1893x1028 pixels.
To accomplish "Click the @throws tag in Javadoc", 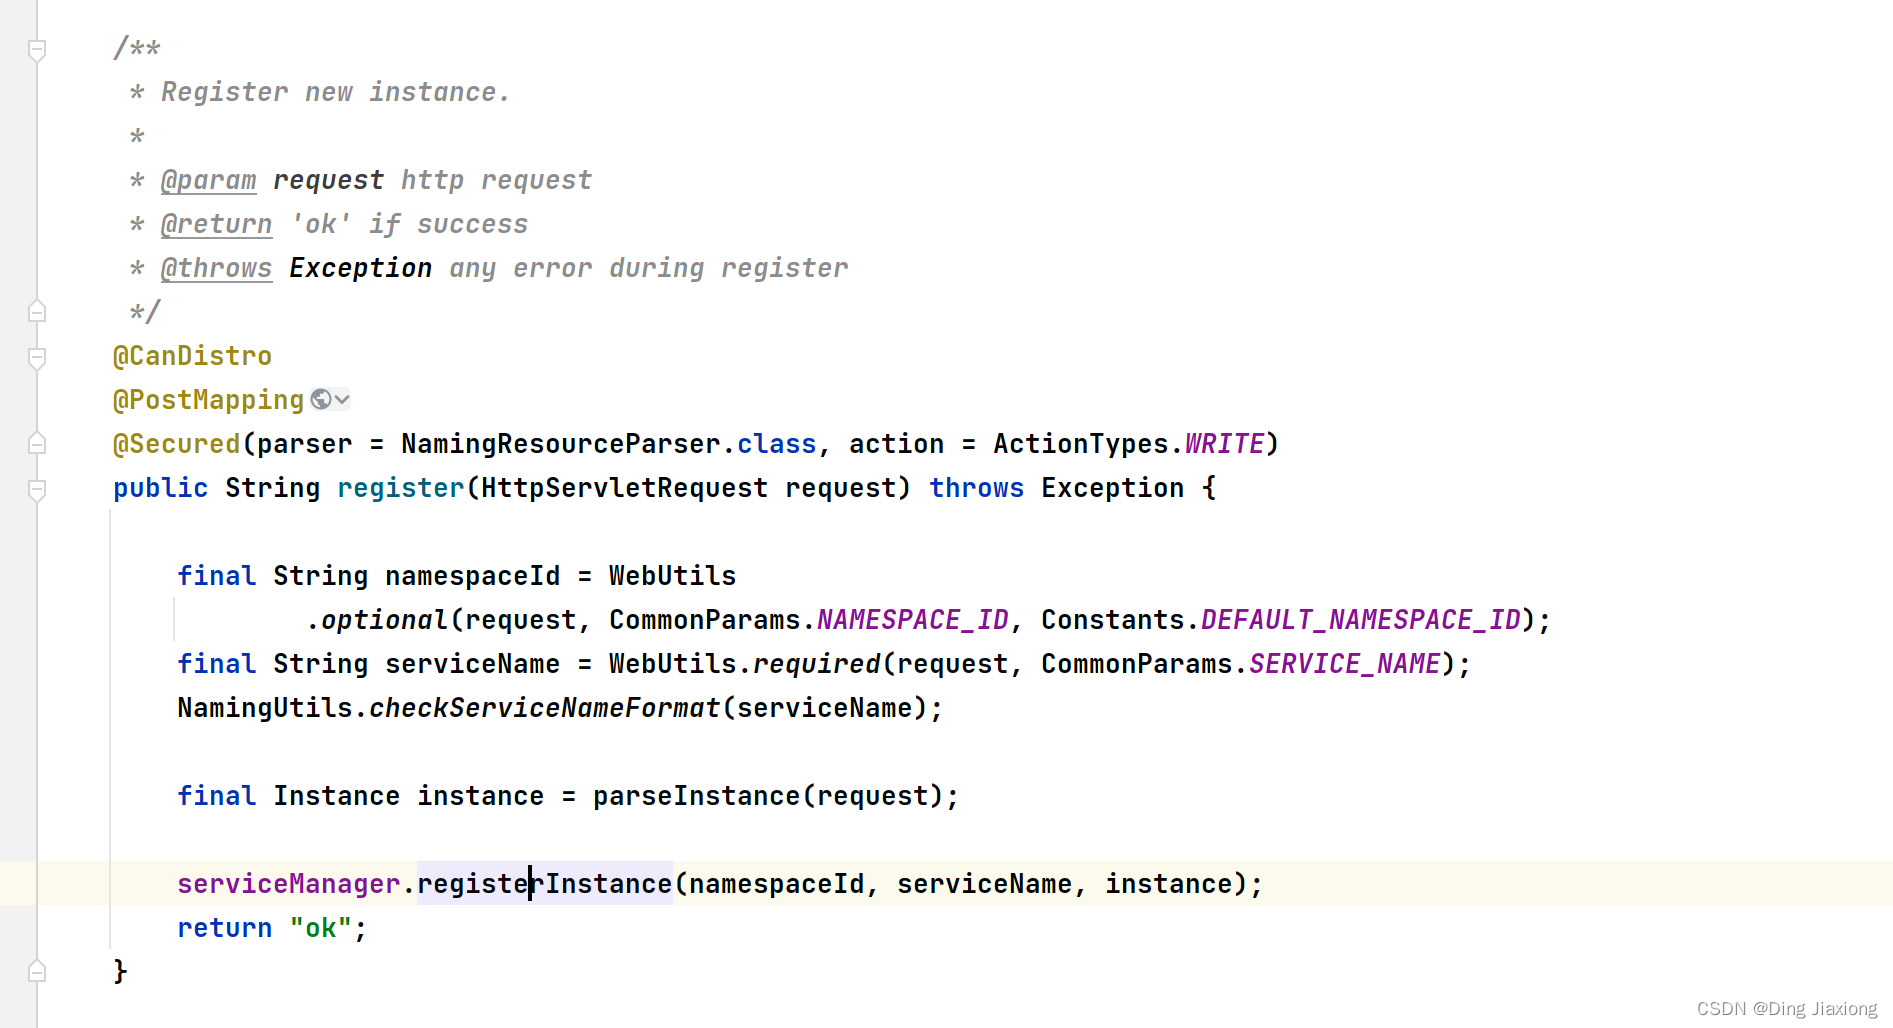I will point(216,268).
